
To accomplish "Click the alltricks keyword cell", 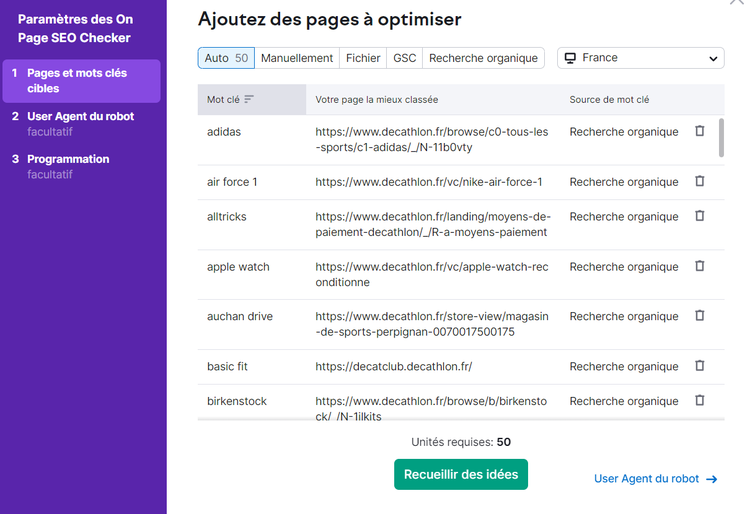I will click(226, 217).
